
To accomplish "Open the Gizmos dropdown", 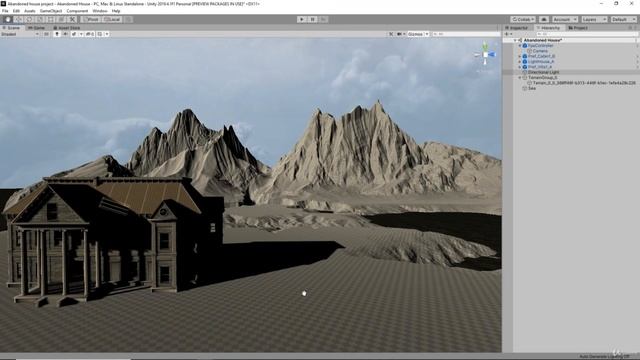I will [x=418, y=34].
